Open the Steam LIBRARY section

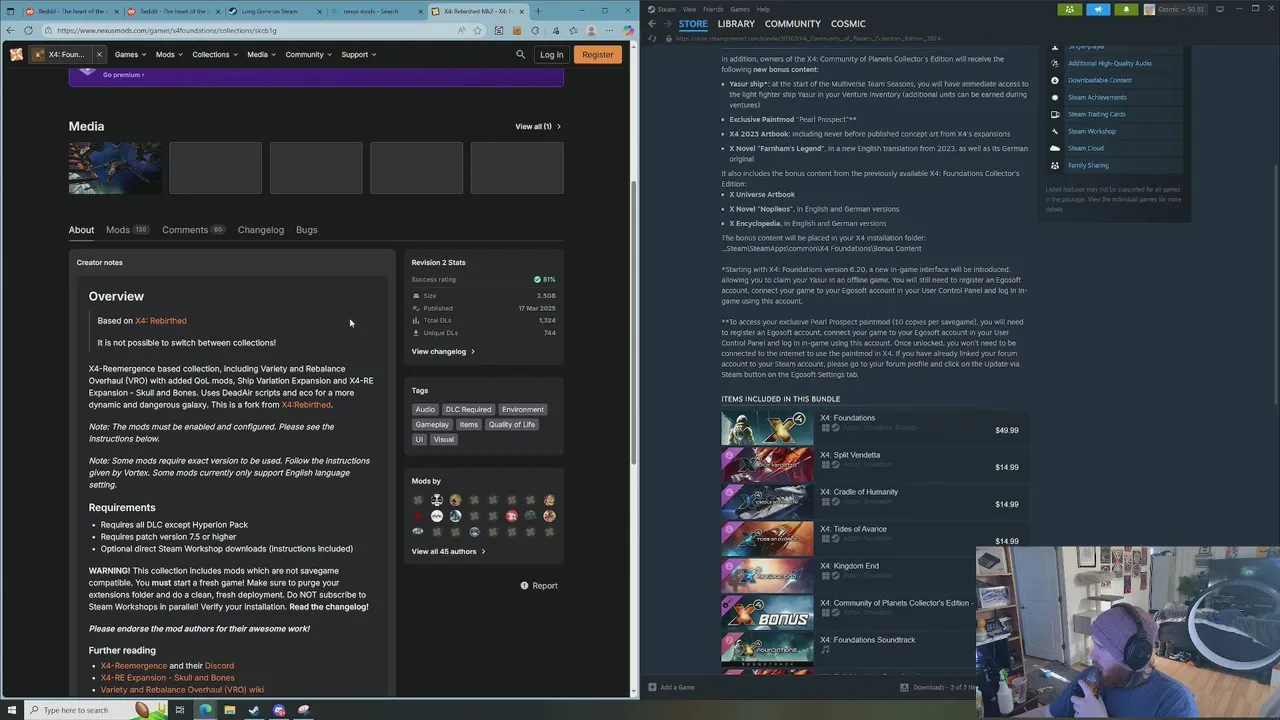(736, 23)
